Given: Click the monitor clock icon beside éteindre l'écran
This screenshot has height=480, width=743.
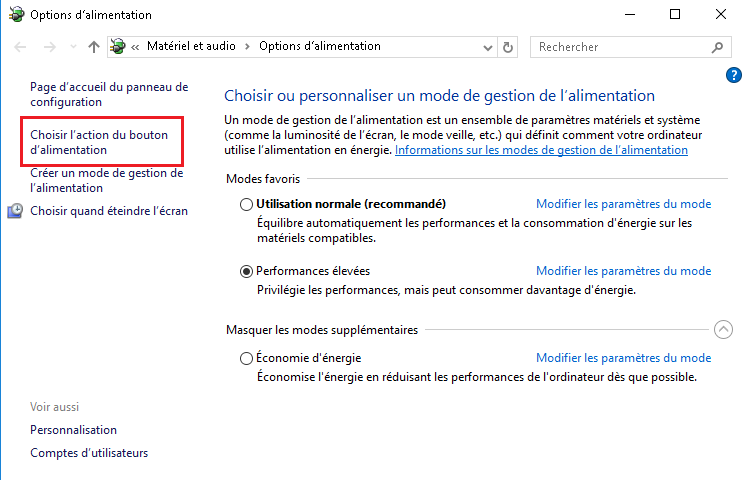Looking at the screenshot, I should click(15, 210).
